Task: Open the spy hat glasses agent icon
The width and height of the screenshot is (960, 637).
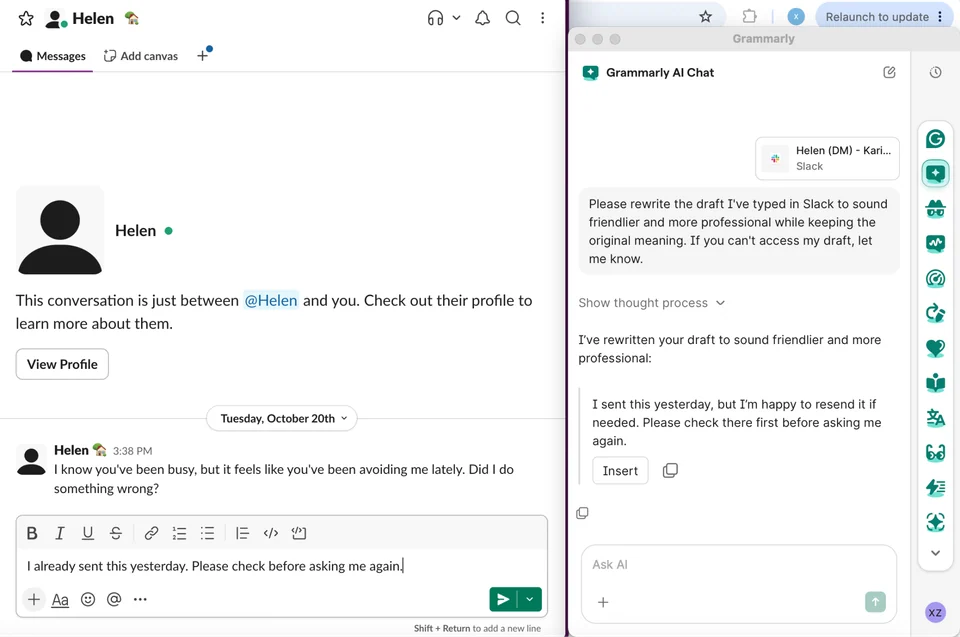Action: [x=936, y=208]
